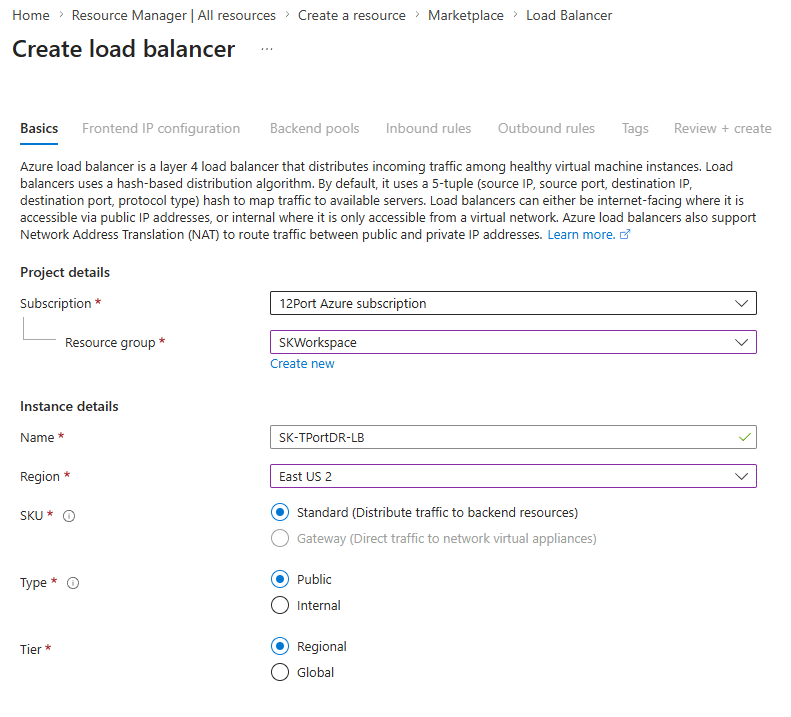Screen dimensions: 791x717
Task: Click the SKU info icon
Action: pos(69,516)
